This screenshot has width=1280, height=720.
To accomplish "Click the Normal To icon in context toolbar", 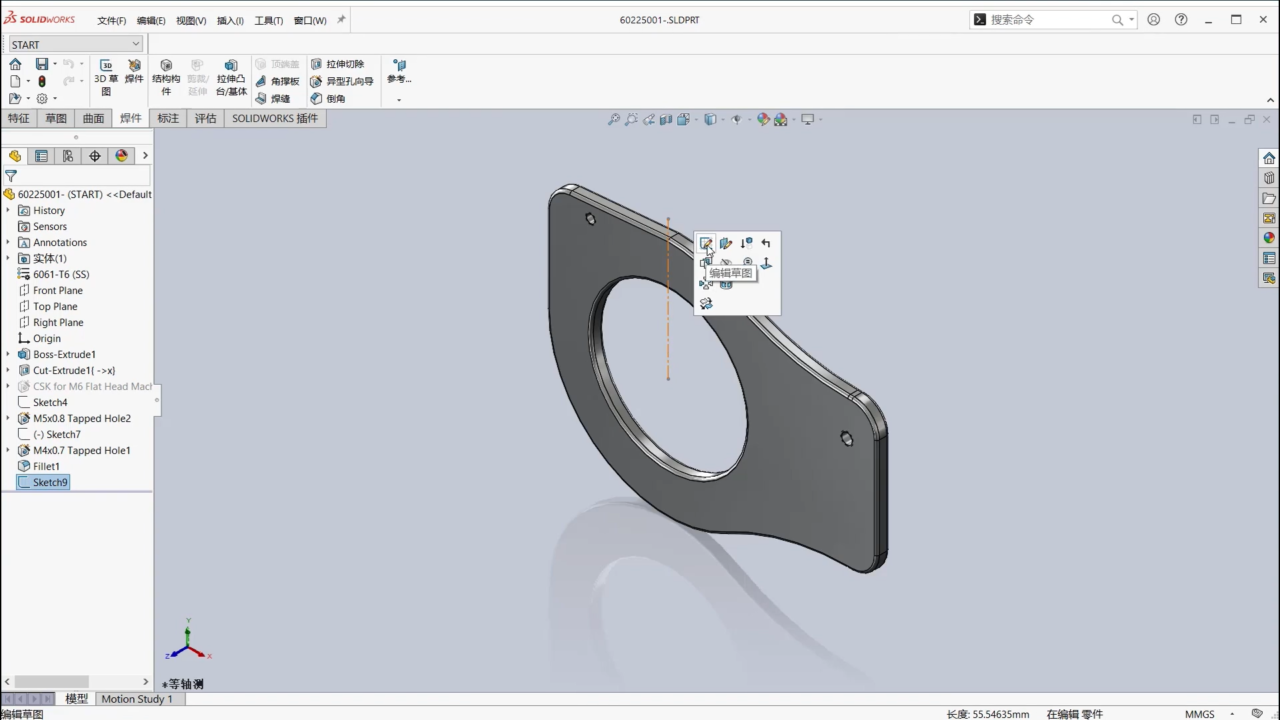I will (766, 263).
